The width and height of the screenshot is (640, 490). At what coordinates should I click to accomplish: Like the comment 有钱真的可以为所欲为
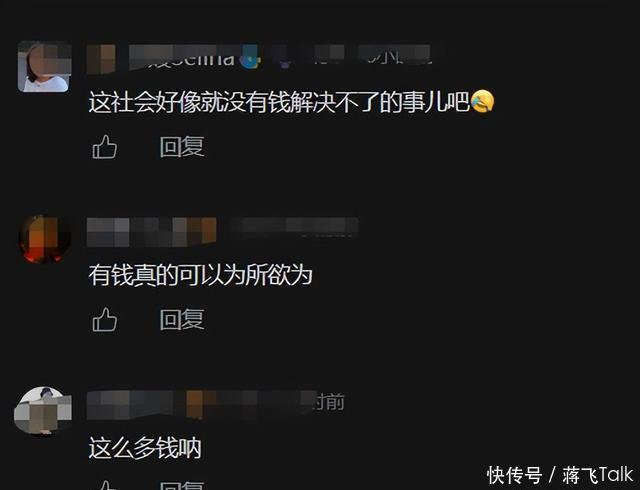point(105,319)
